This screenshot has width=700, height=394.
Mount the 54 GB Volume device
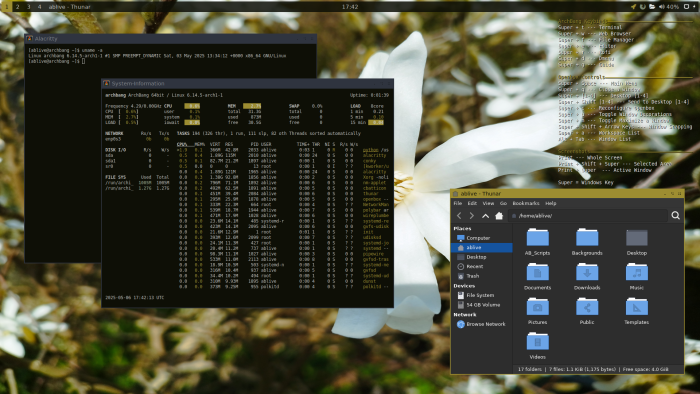[x=482, y=305]
